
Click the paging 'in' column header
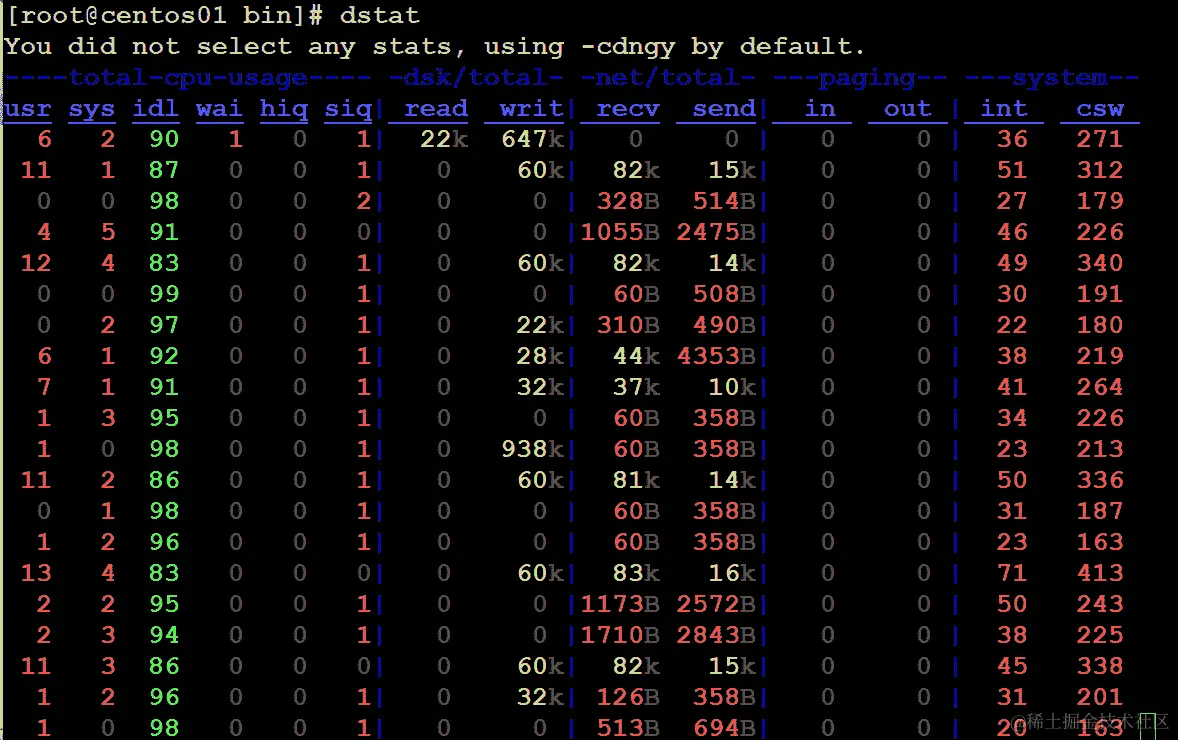(820, 109)
